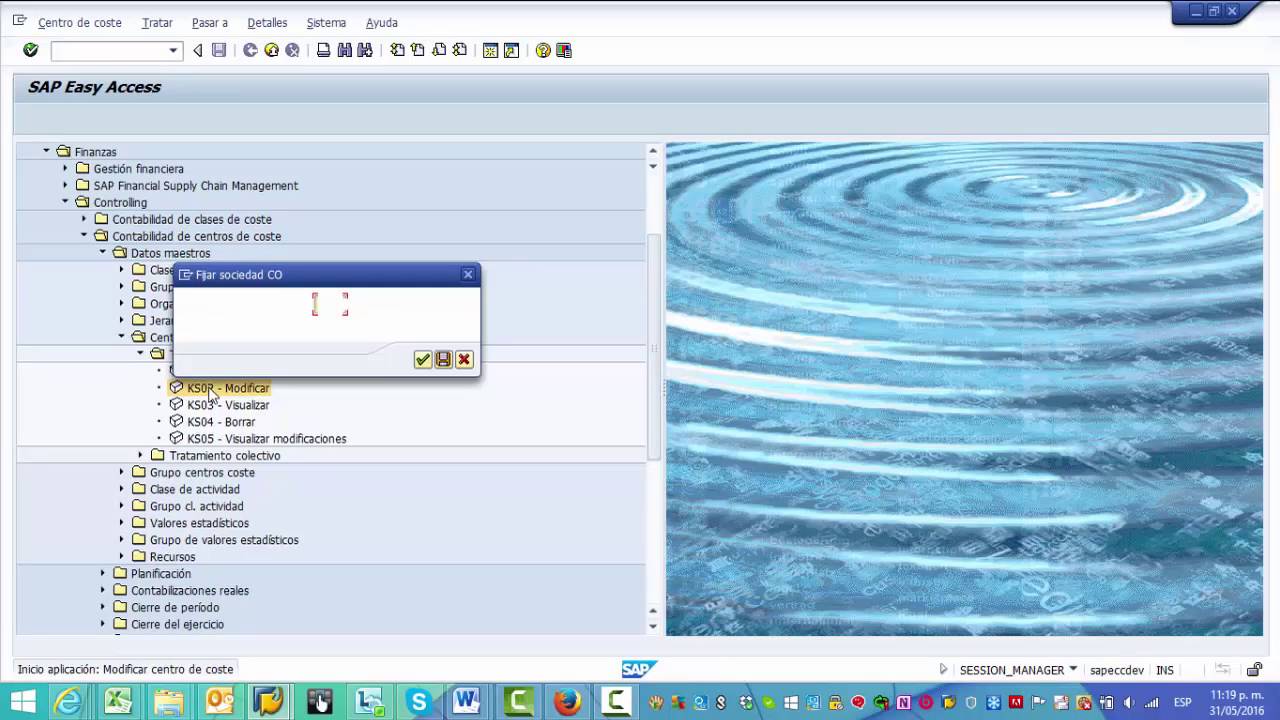Collapse Contabilidad de centros de coste

coord(84,236)
